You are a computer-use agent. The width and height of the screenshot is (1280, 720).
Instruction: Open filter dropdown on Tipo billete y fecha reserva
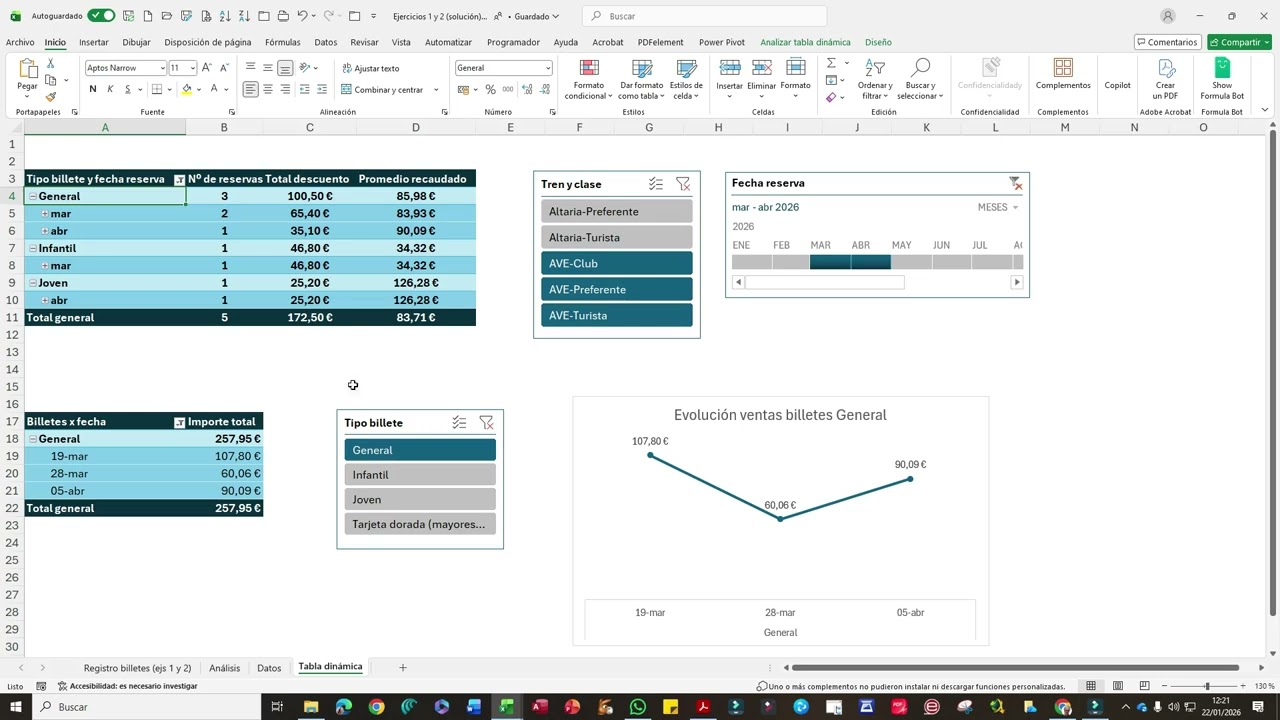point(179,180)
